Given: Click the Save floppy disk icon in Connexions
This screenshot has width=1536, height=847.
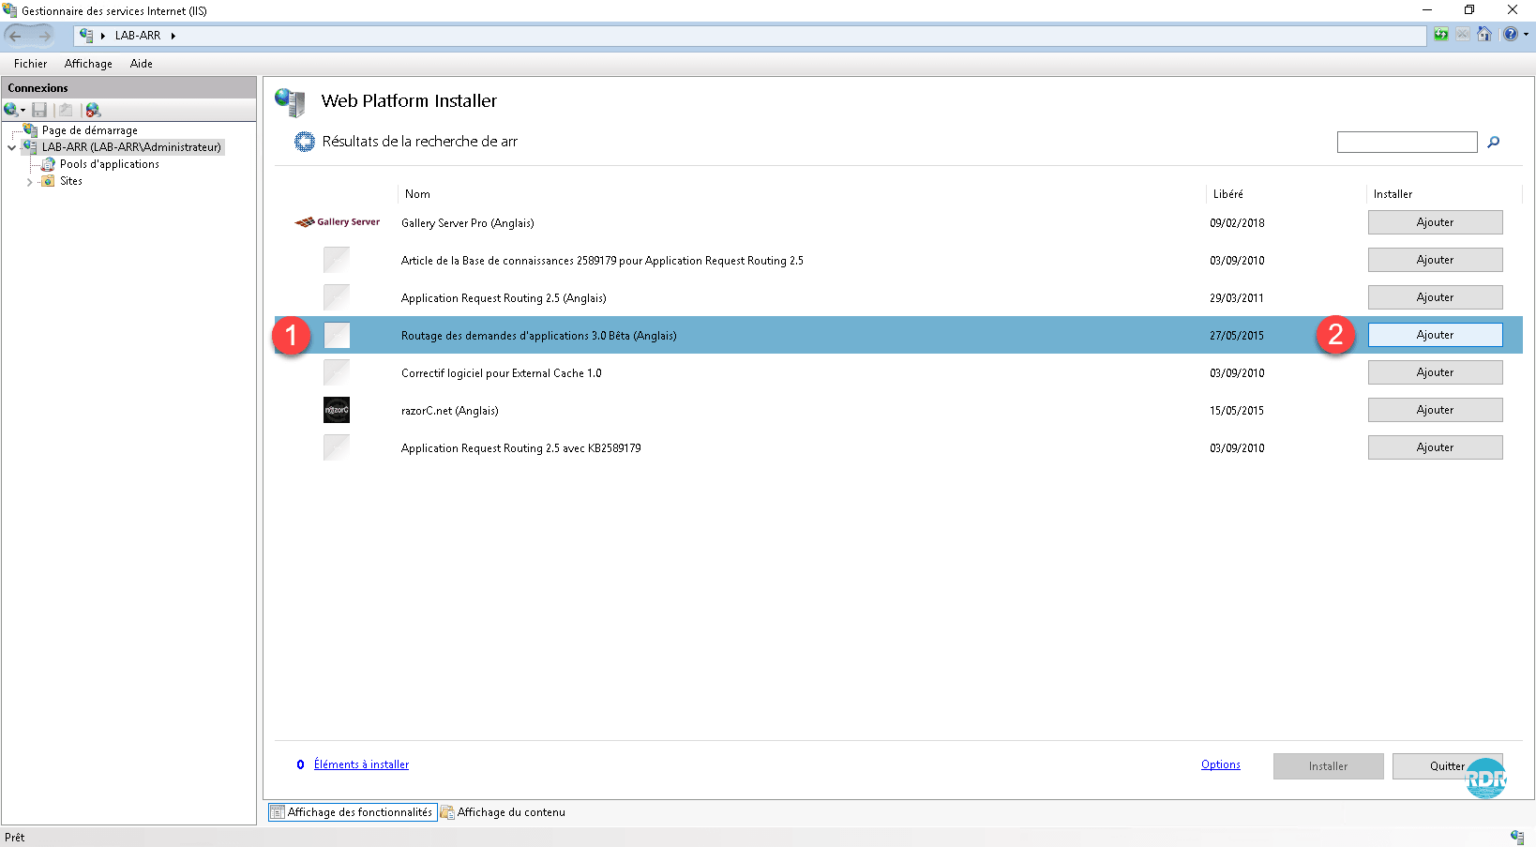Looking at the screenshot, I should pyautogui.click(x=39, y=110).
